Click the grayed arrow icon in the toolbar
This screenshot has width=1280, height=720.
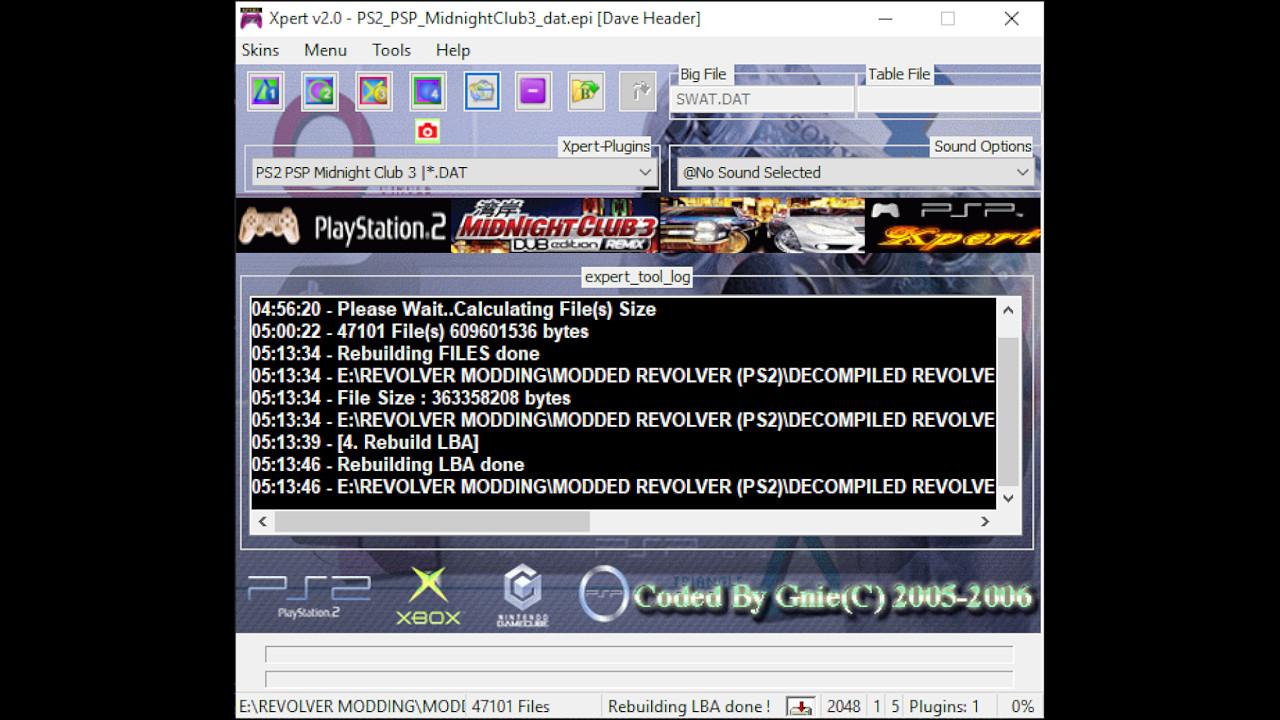coord(638,91)
